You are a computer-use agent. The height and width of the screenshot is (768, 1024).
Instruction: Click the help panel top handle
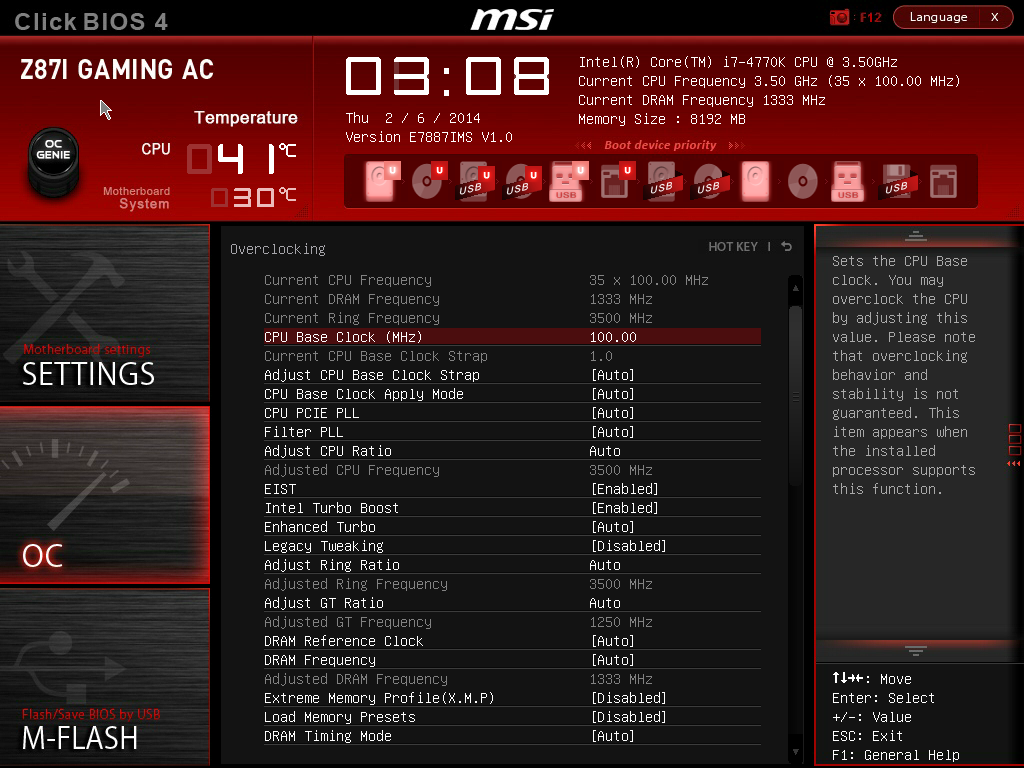click(x=915, y=236)
